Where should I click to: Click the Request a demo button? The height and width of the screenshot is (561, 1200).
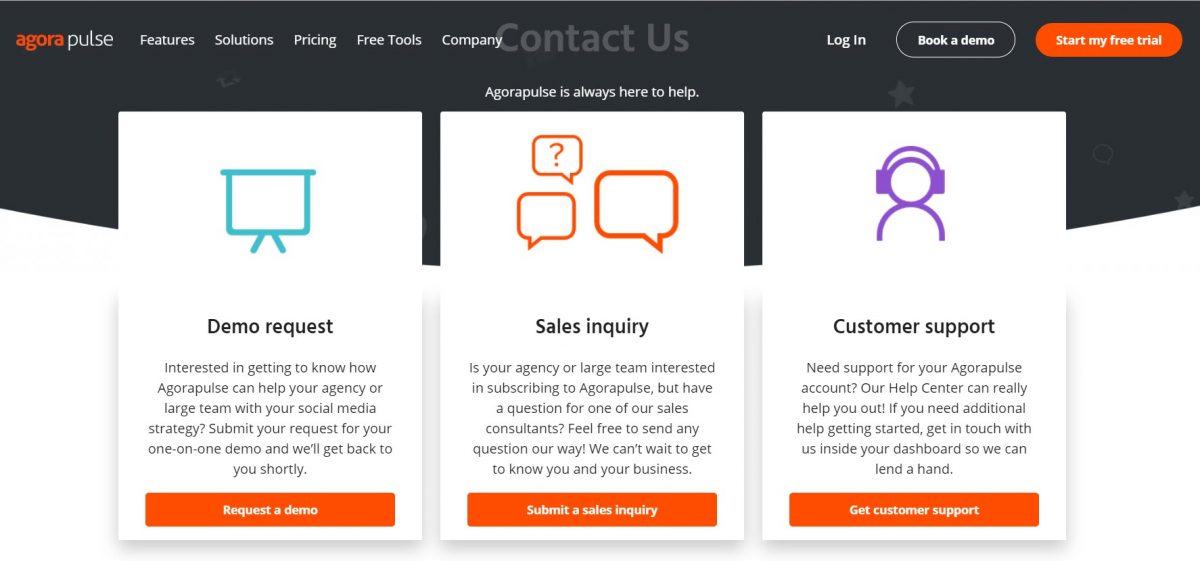click(x=270, y=510)
